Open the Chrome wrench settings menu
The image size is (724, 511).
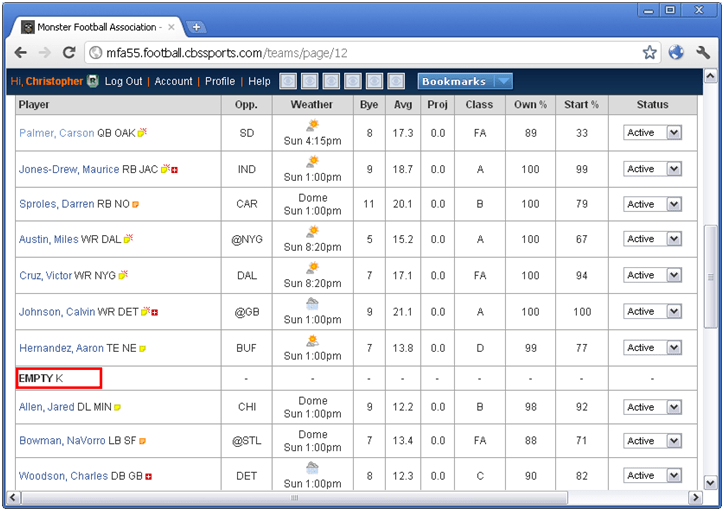click(703, 52)
